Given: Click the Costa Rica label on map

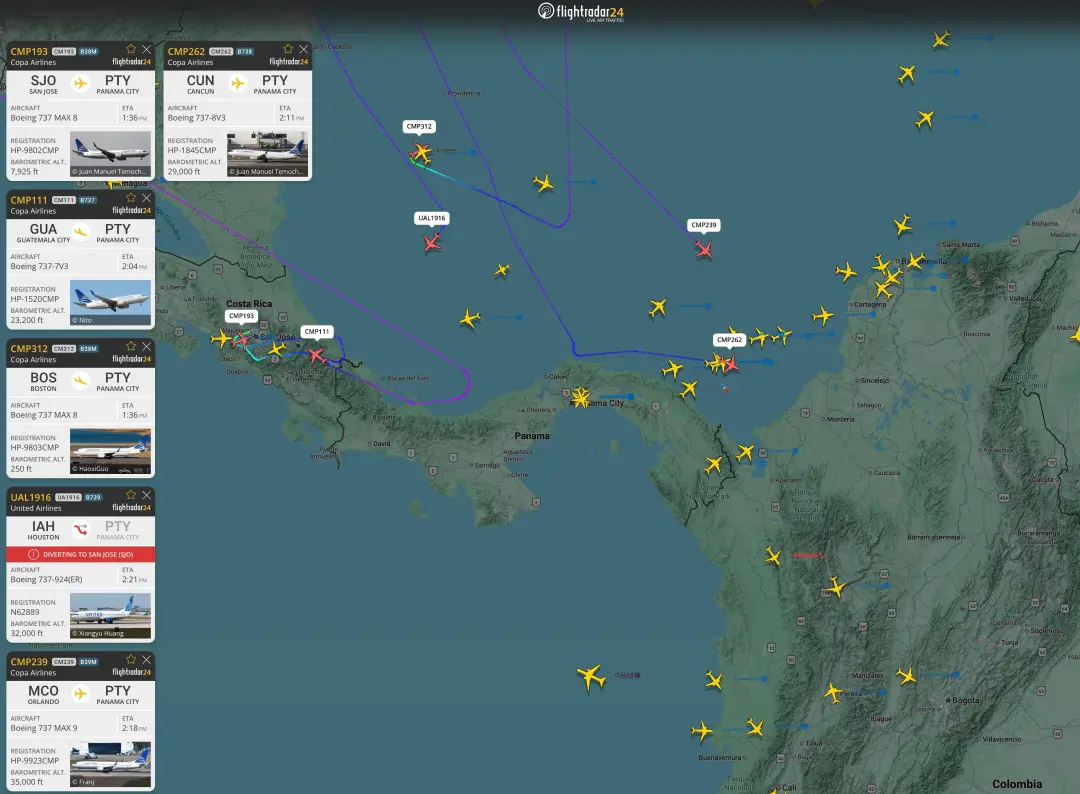Looking at the screenshot, I should pyautogui.click(x=249, y=304).
